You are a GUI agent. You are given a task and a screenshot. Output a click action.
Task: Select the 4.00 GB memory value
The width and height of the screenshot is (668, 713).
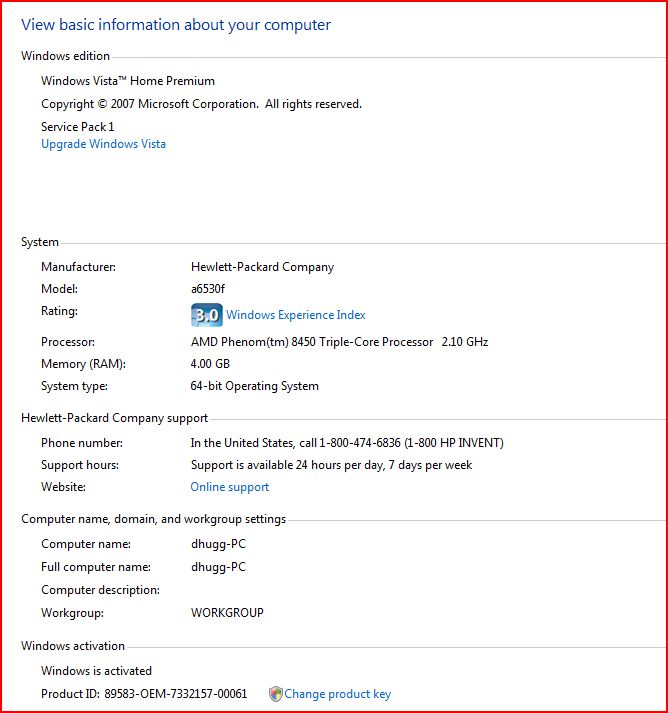click(210, 364)
